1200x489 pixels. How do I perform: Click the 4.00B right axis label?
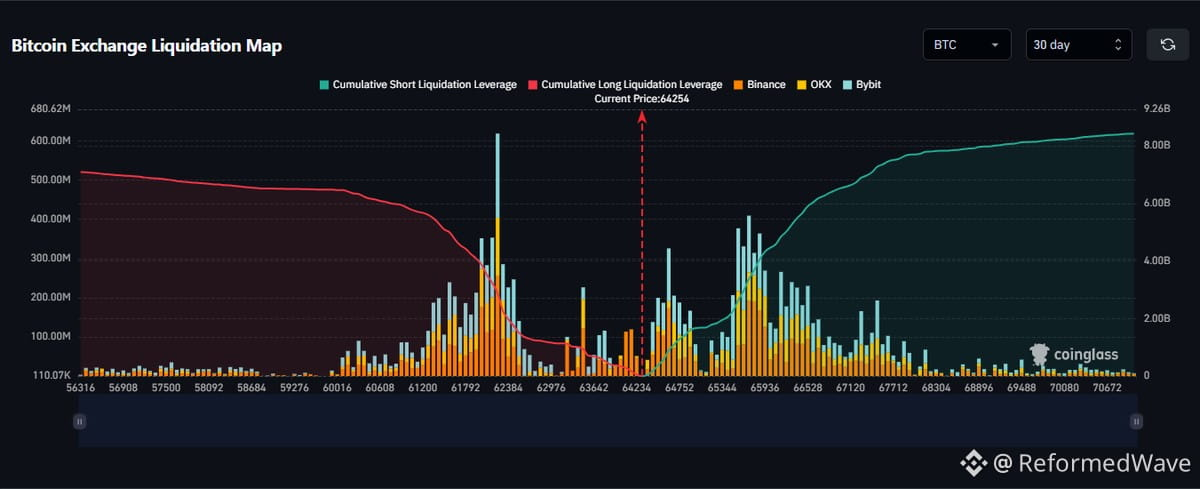click(1156, 261)
